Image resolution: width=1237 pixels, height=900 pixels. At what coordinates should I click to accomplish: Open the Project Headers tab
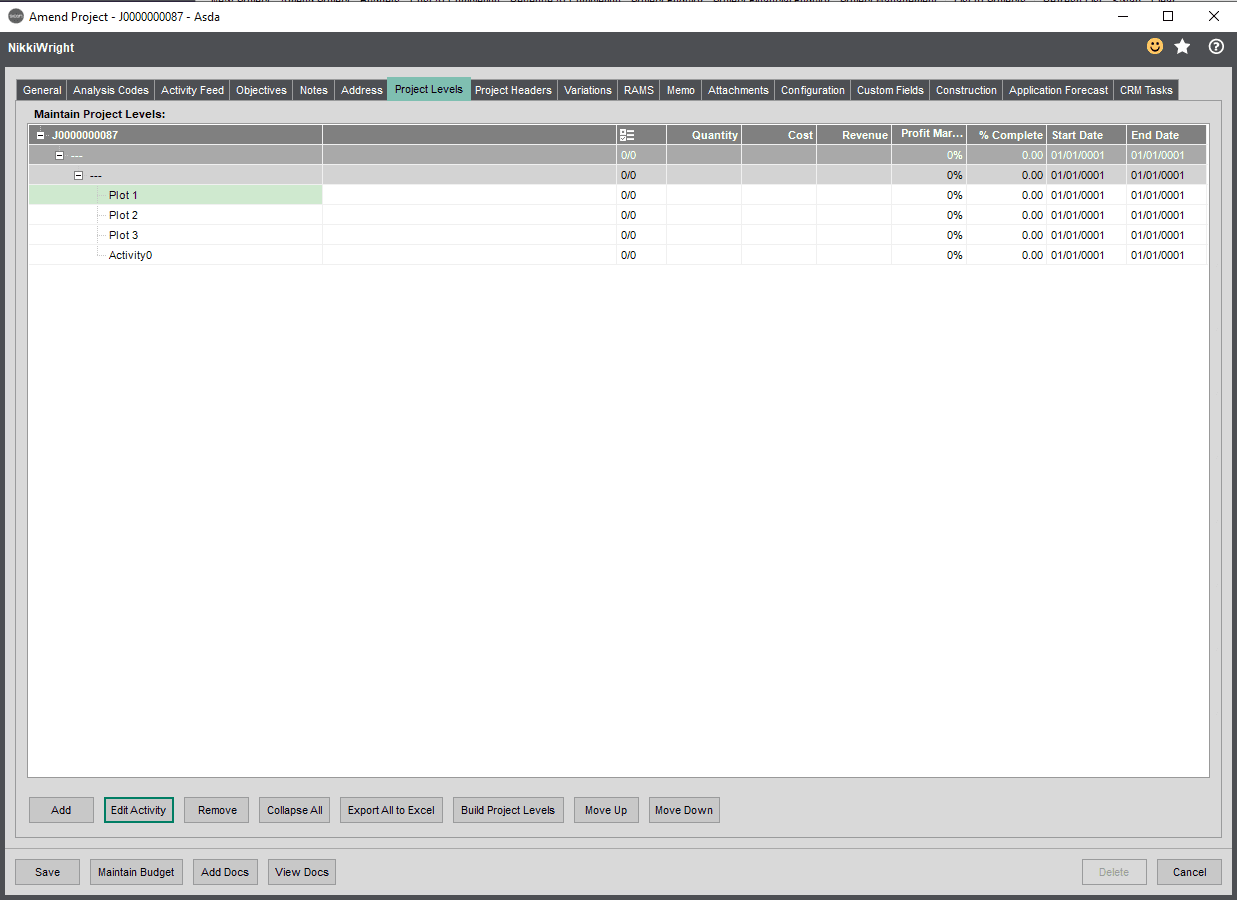513,90
